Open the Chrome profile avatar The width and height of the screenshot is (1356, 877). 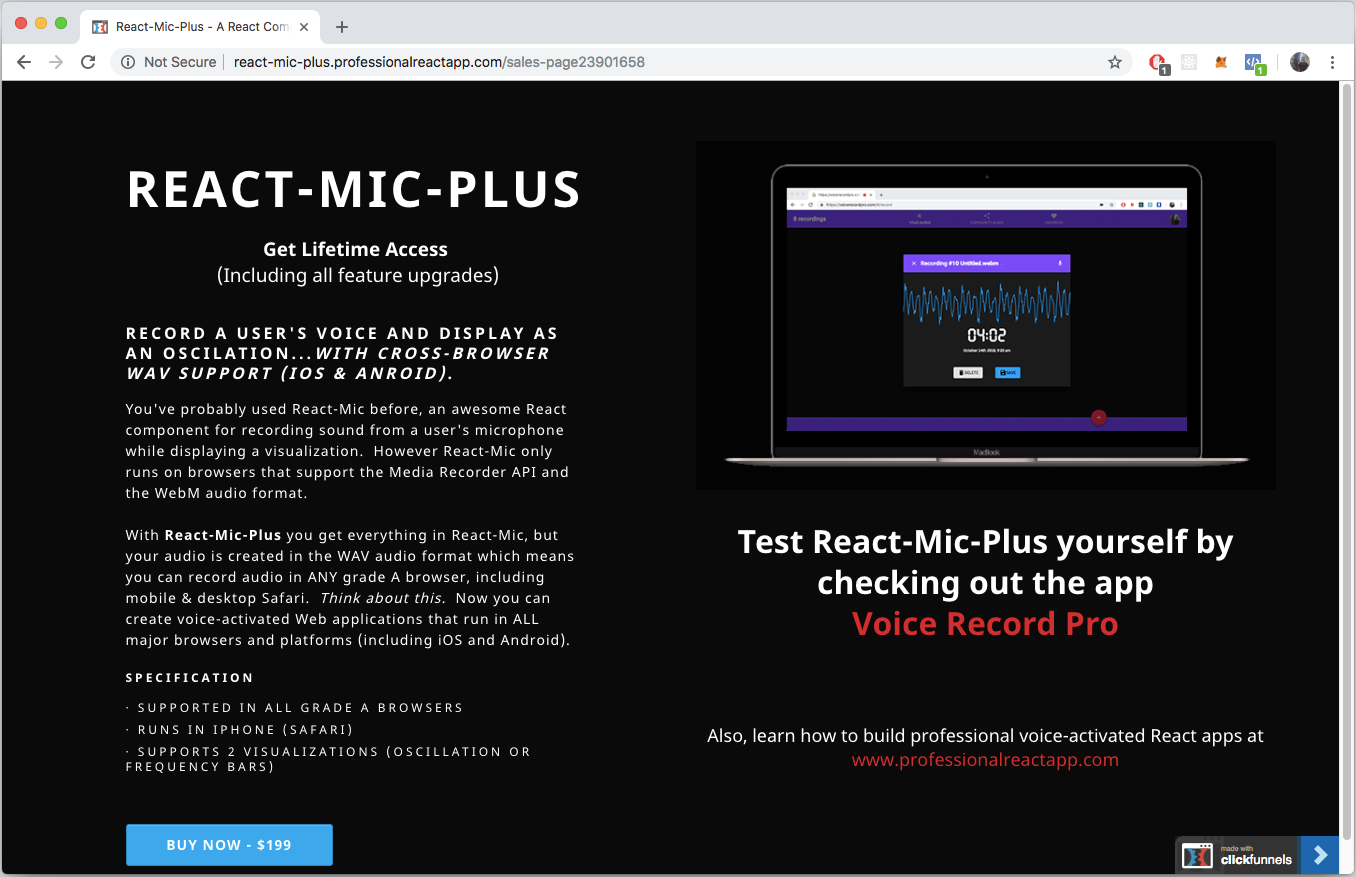1300,62
